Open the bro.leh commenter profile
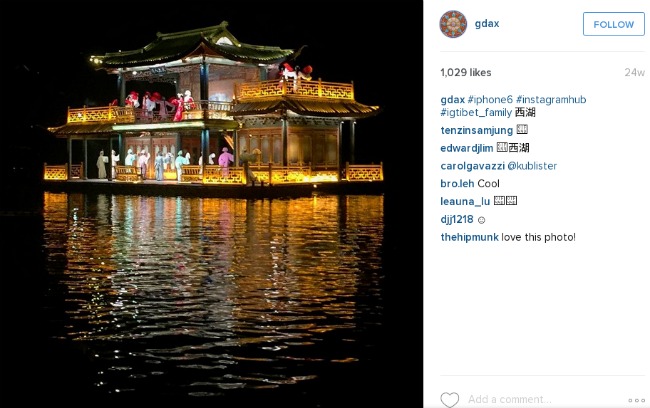 457,183
